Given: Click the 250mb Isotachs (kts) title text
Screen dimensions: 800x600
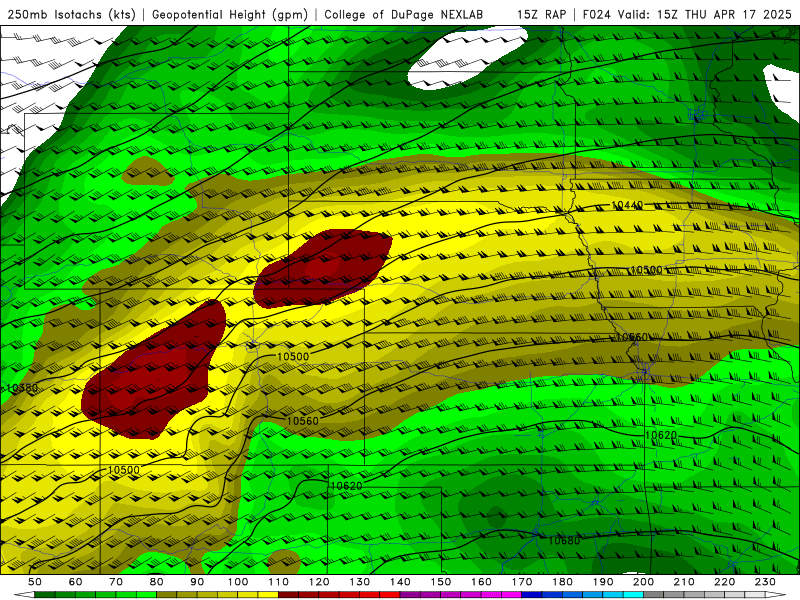Looking at the screenshot, I should tap(71, 14).
